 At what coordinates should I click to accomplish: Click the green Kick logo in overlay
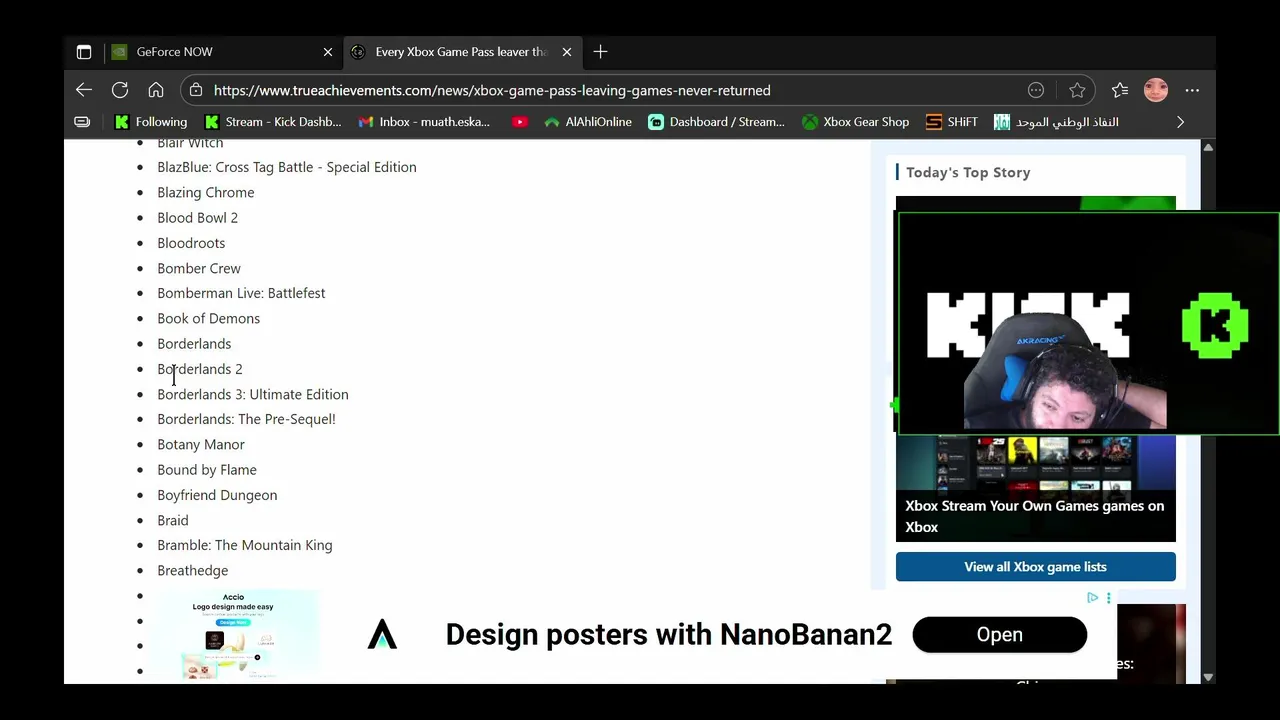tap(1215, 325)
